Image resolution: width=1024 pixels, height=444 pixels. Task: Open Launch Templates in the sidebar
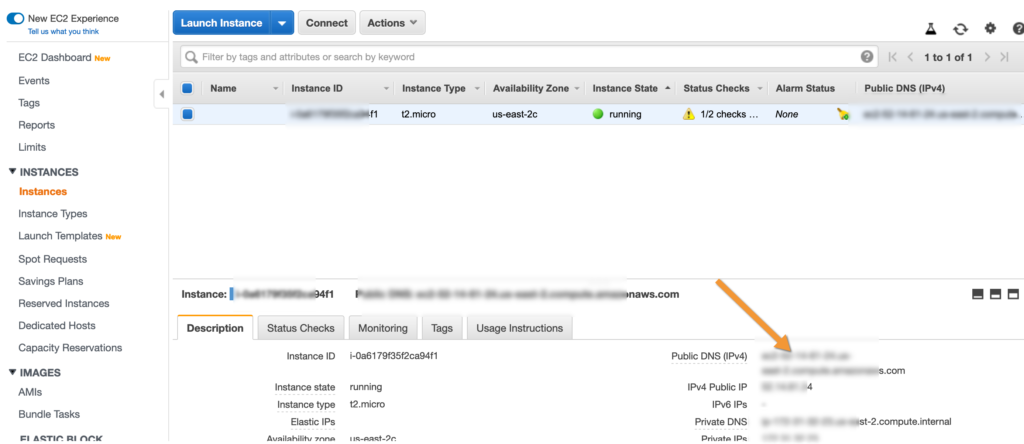tap(60, 236)
